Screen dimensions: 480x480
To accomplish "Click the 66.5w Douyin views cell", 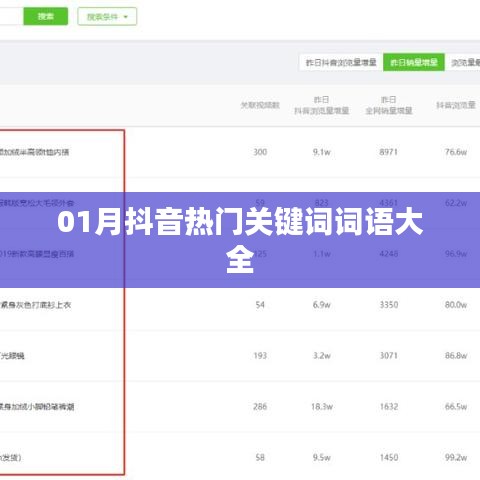I will [456, 407].
